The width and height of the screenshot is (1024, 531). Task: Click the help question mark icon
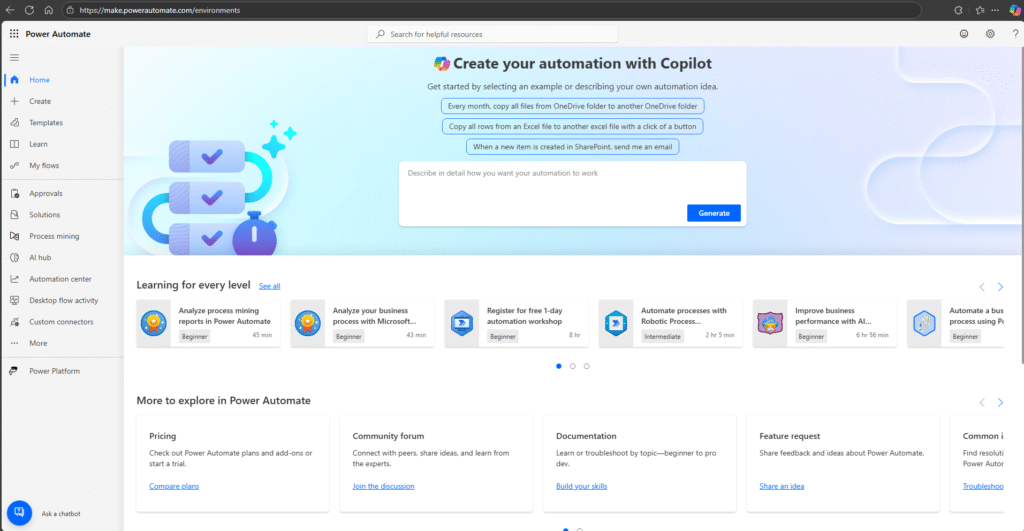tap(1014, 34)
